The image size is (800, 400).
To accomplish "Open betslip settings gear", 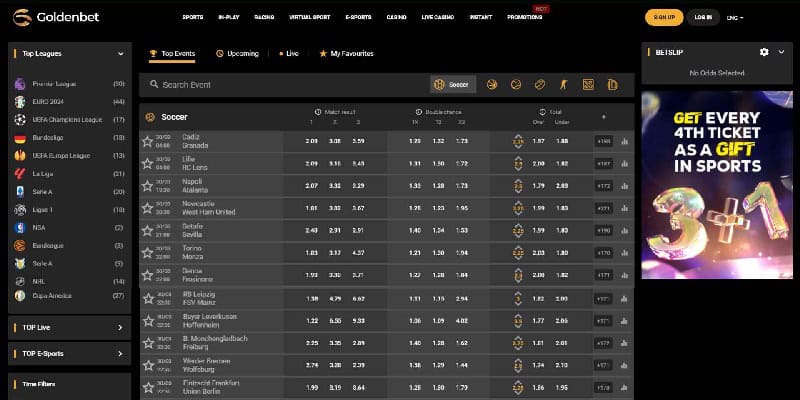I will pos(764,52).
